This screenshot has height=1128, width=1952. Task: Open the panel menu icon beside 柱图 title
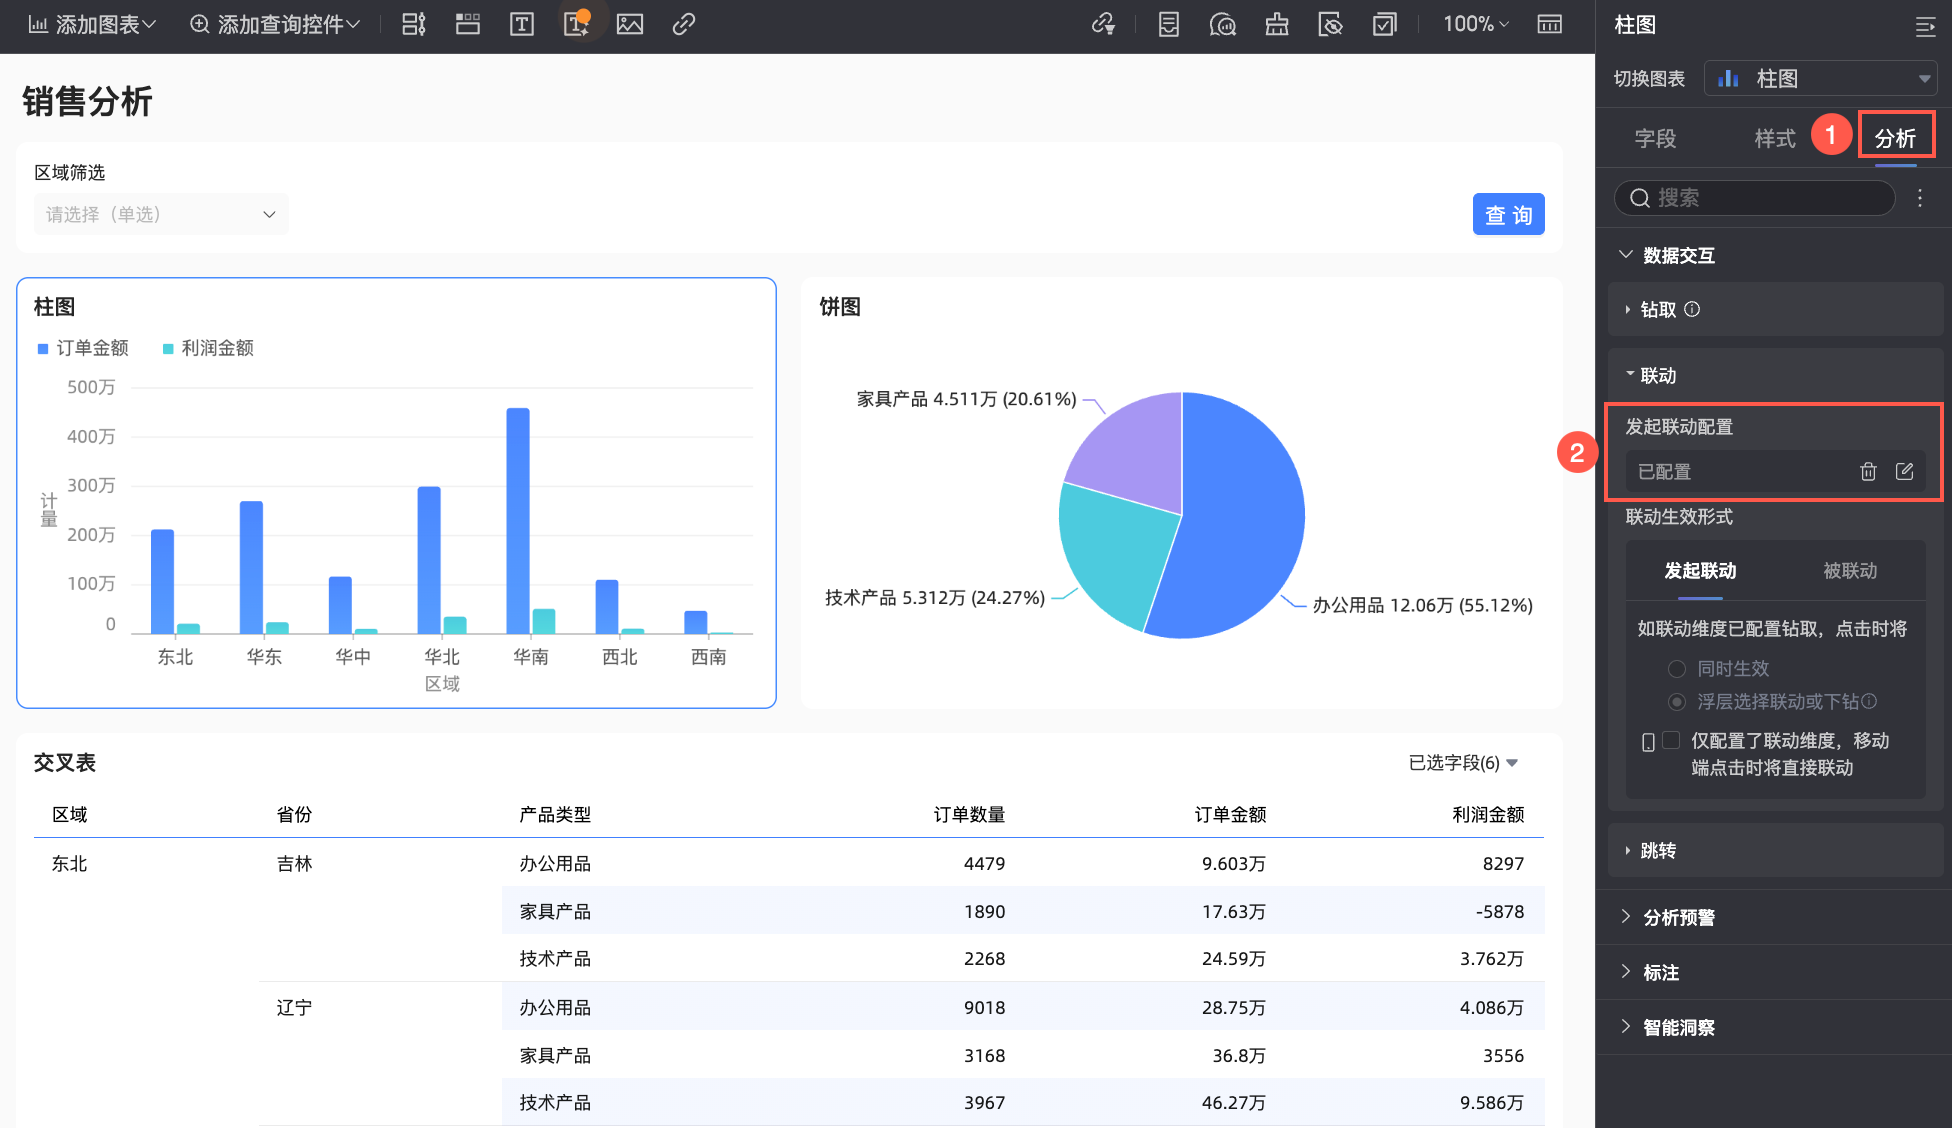pyautogui.click(x=1924, y=26)
